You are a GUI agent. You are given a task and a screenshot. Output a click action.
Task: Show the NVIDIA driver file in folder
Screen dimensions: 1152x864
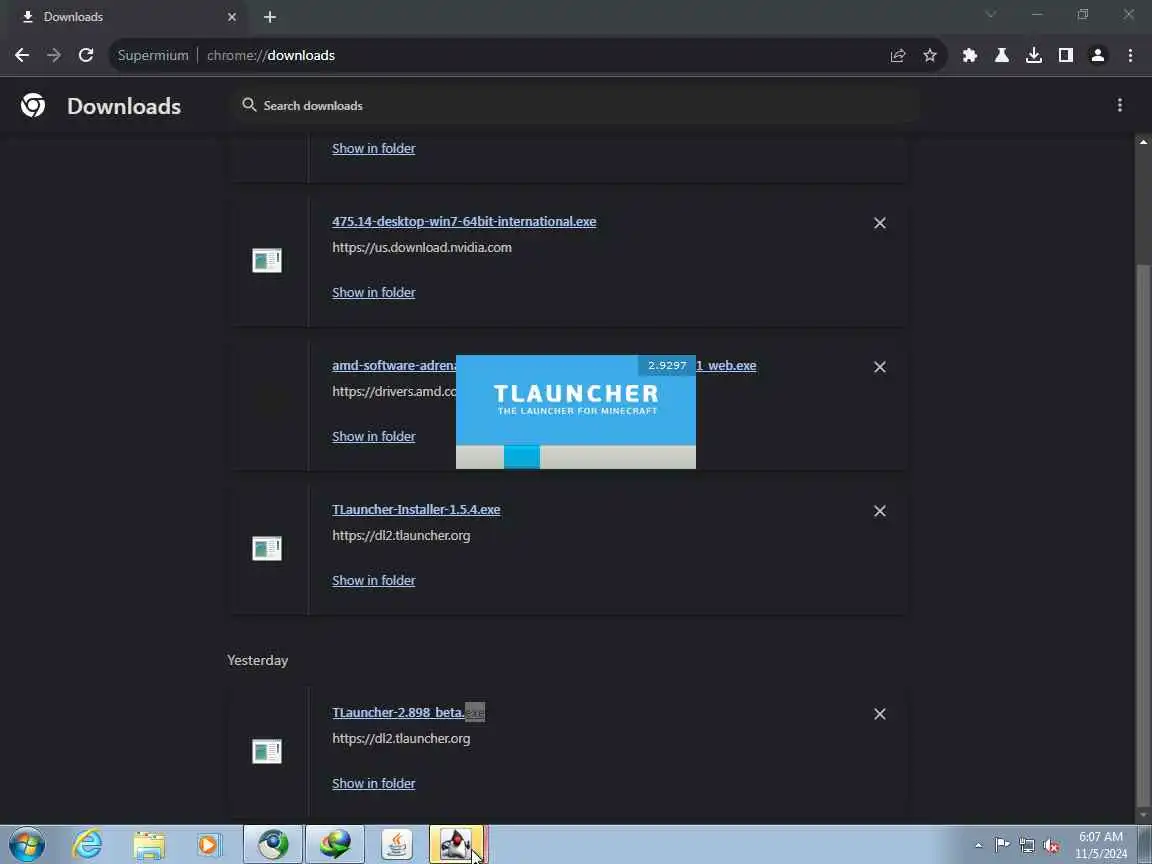point(373,292)
